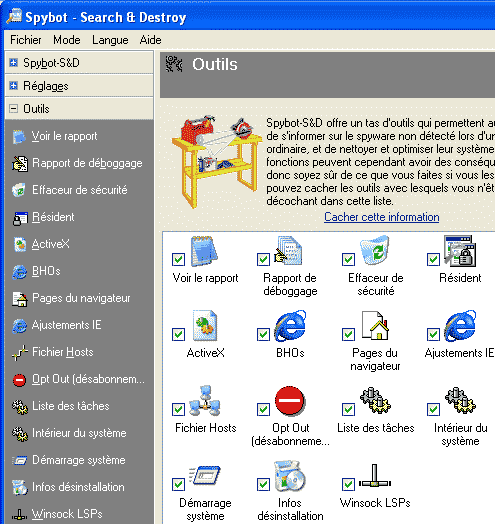Image resolution: width=495 pixels, height=524 pixels.
Task: Expand the Réglages sidebar section
Action: pos(13,86)
